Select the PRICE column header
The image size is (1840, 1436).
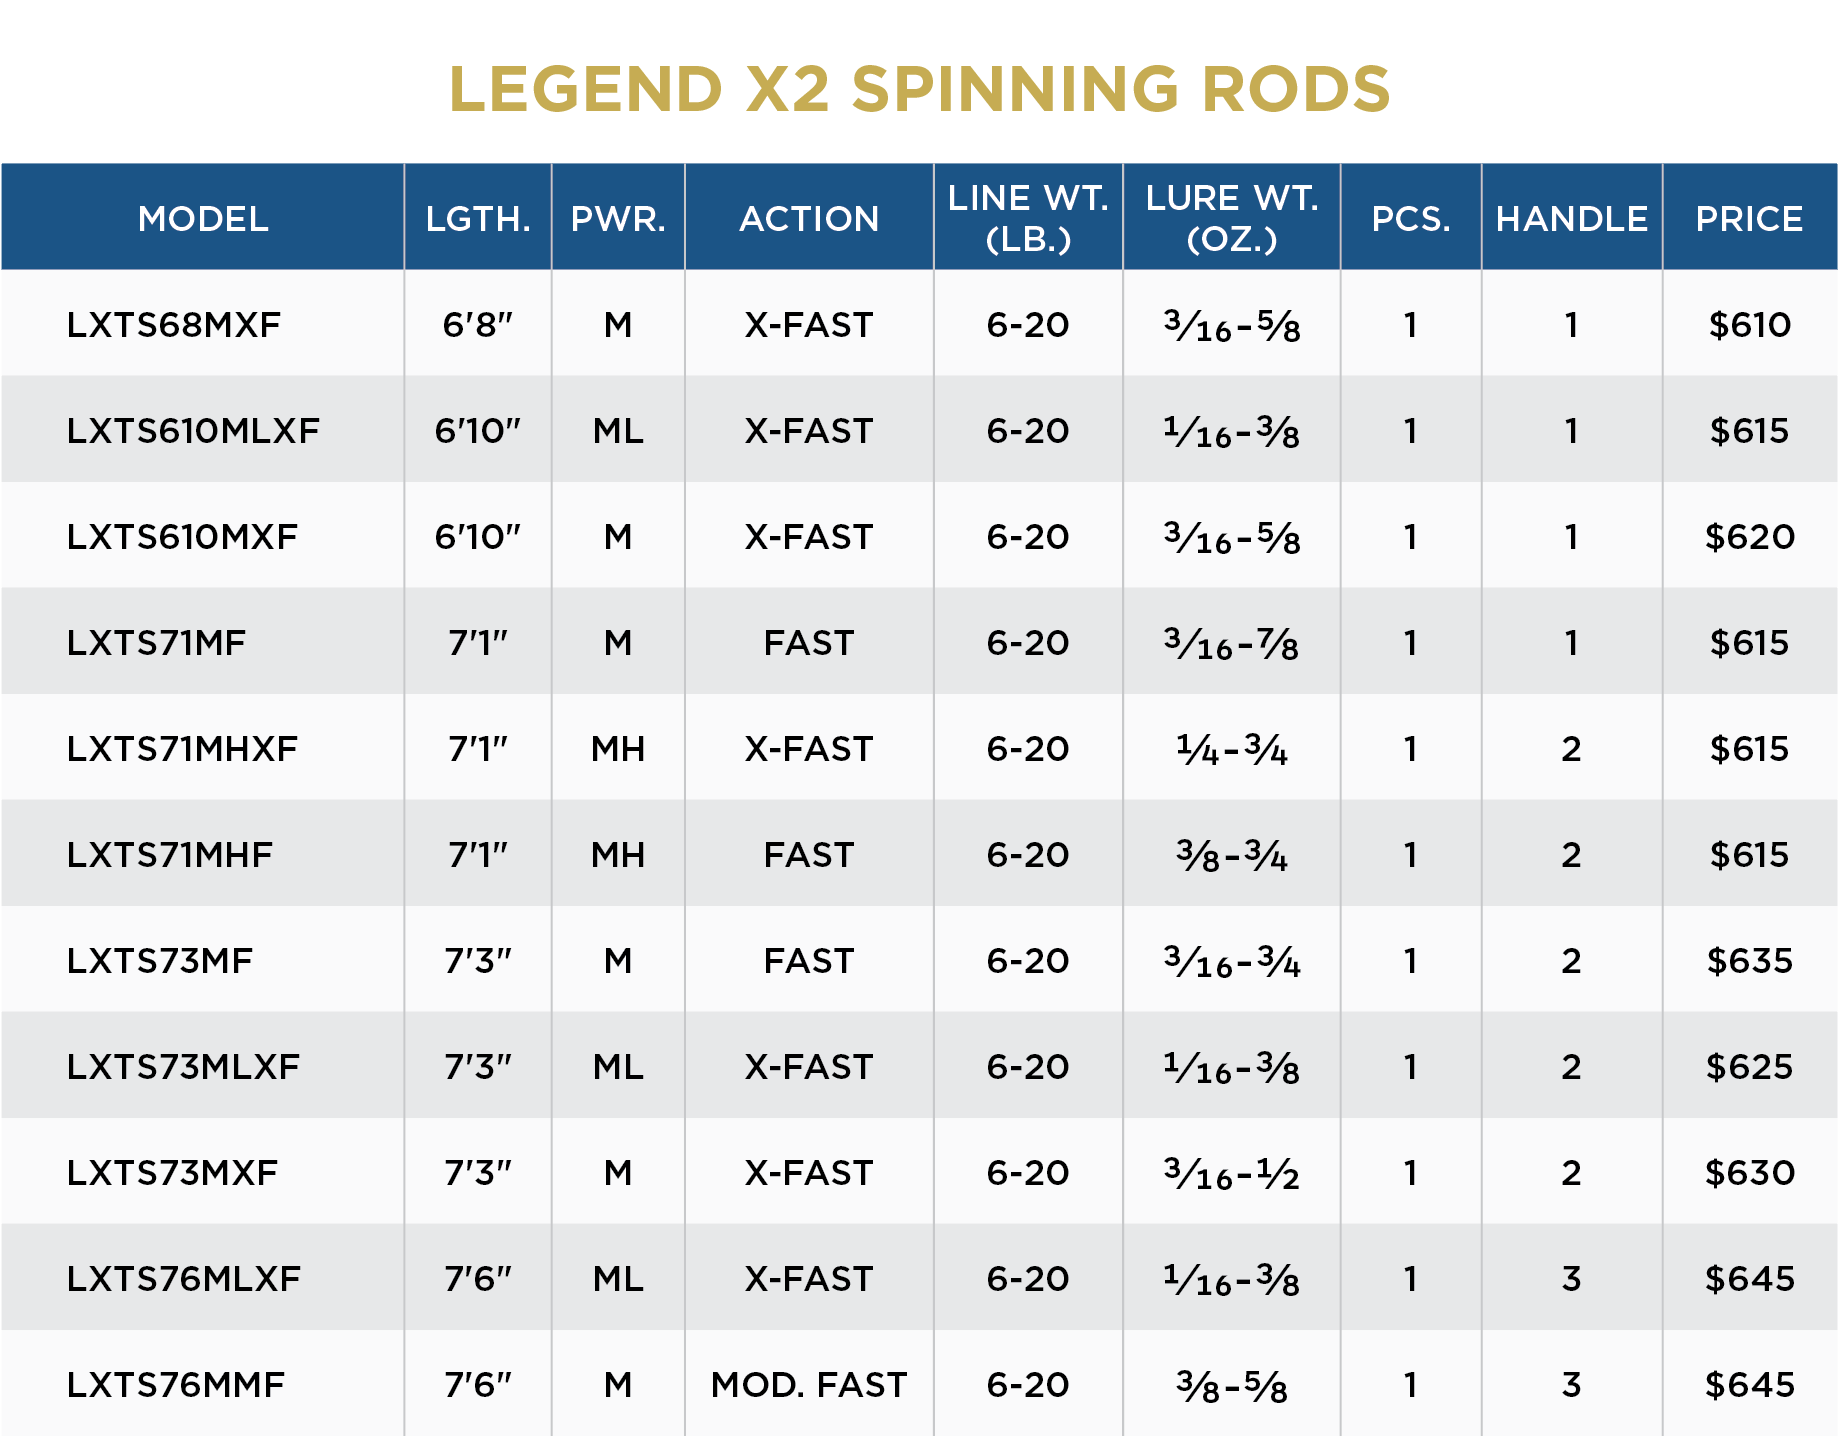point(1749,218)
